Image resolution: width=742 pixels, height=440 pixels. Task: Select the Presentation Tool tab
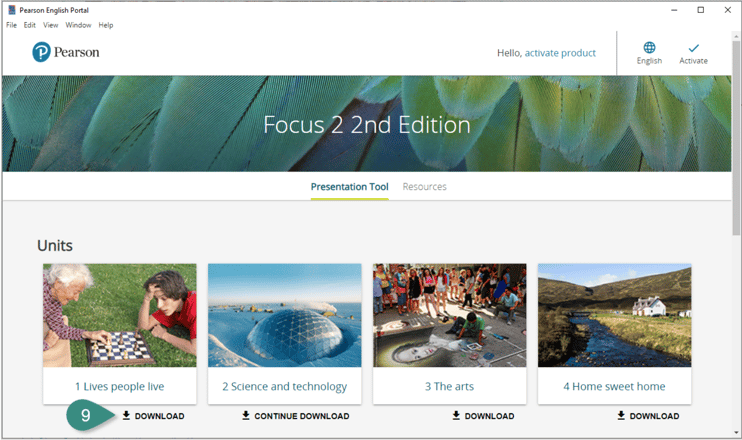349,187
